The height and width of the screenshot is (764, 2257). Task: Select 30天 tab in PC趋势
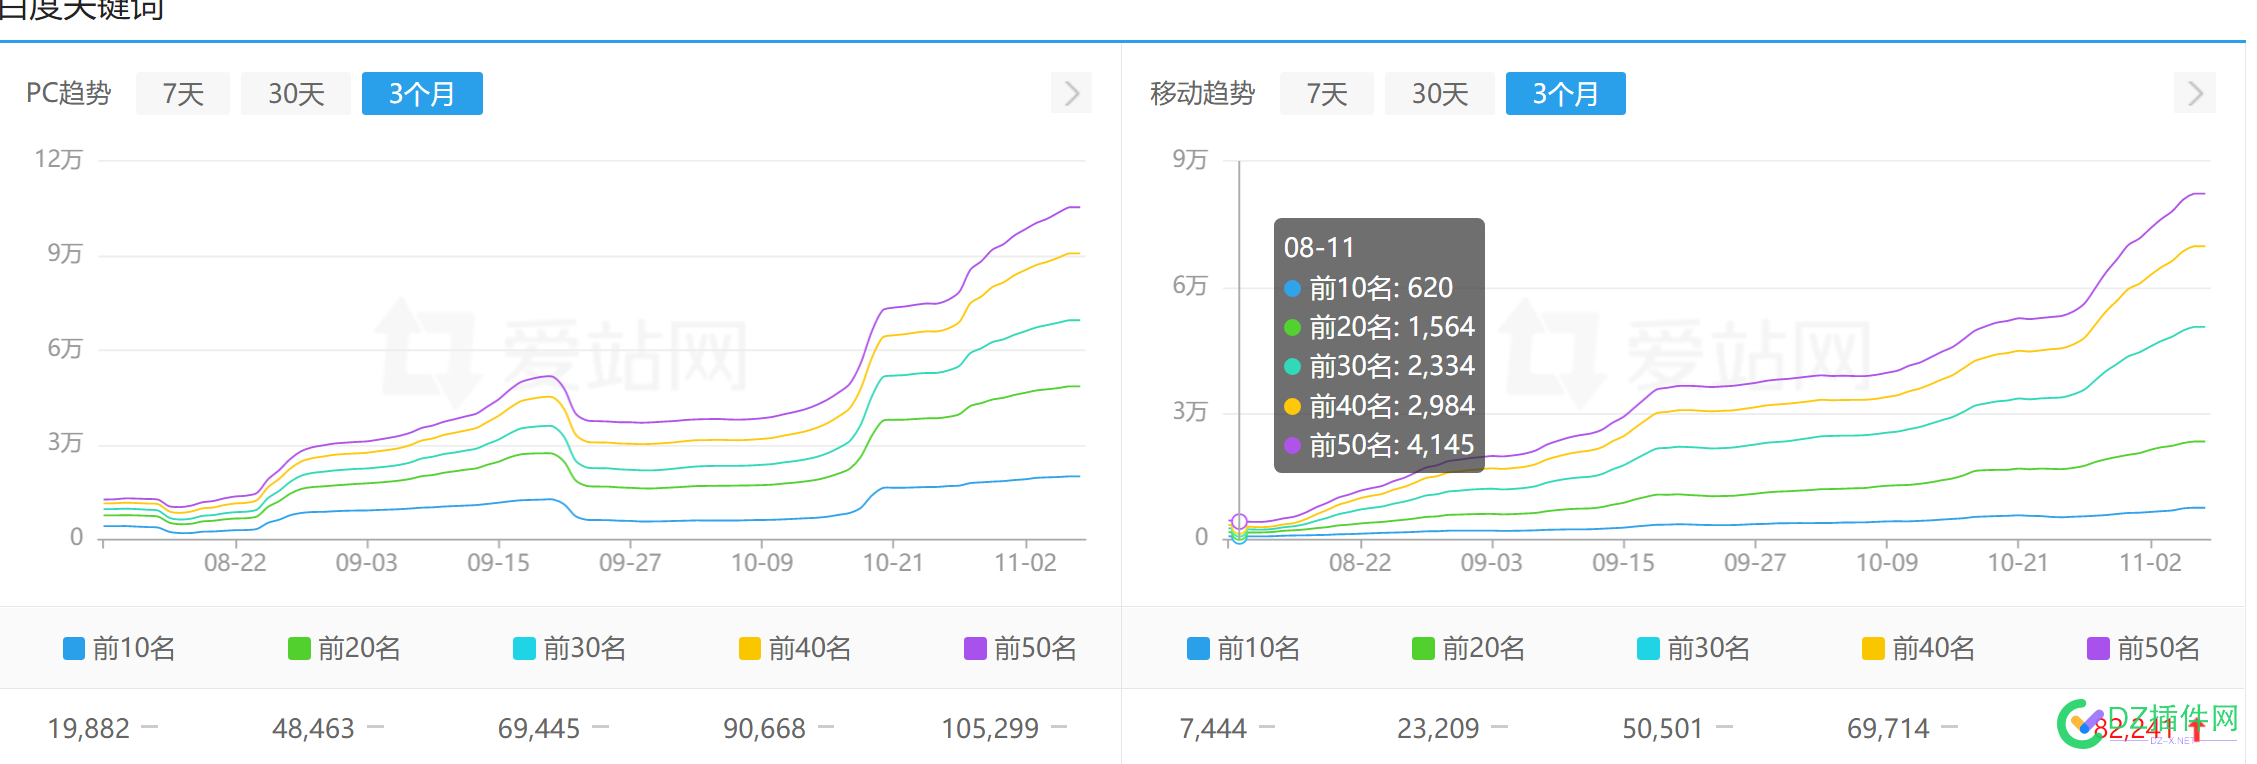click(x=296, y=94)
